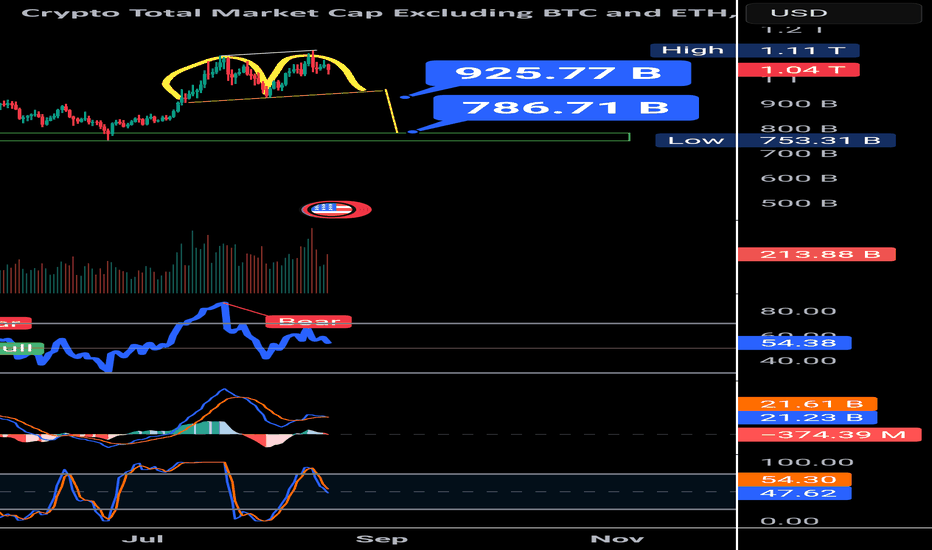Click the 100.00 stochastic scale label
This screenshot has height=550, width=932.
[x=807, y=463]
